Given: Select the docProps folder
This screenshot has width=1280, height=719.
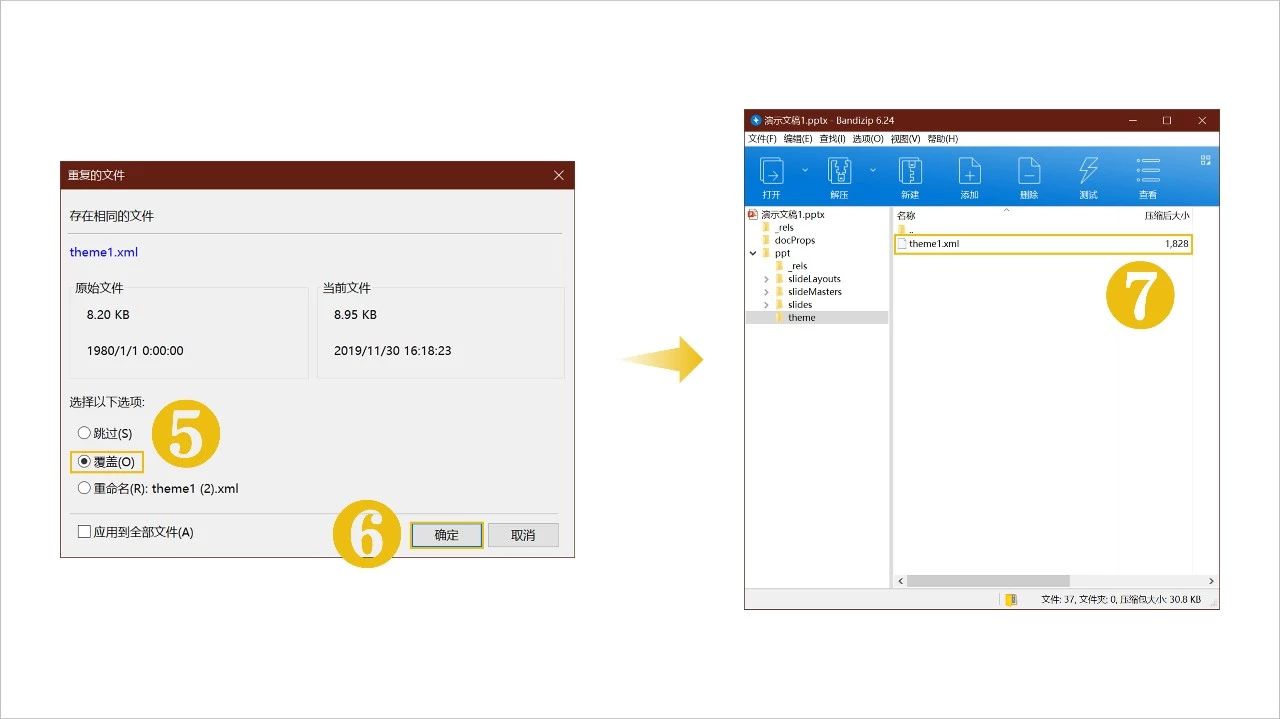Looking at the screenshot, I should pyautogui.click(x=788, y=240).
